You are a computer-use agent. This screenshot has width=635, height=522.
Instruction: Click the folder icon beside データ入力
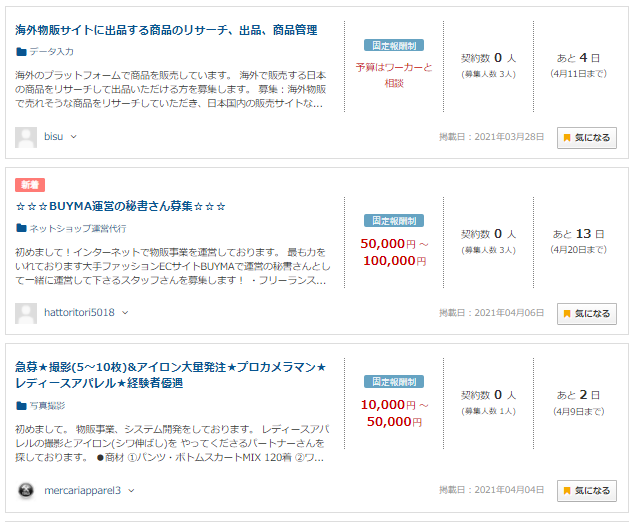21,52
